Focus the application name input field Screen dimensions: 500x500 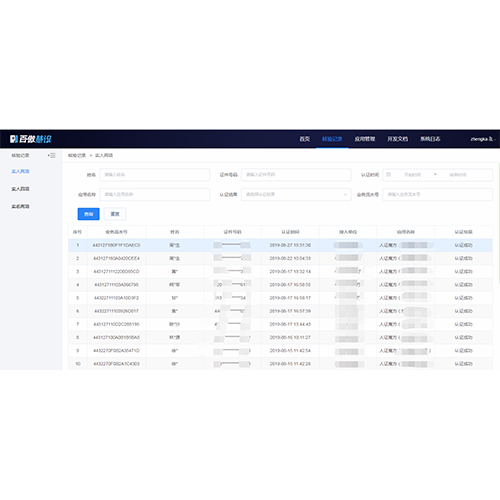click(x=155, y=194)
